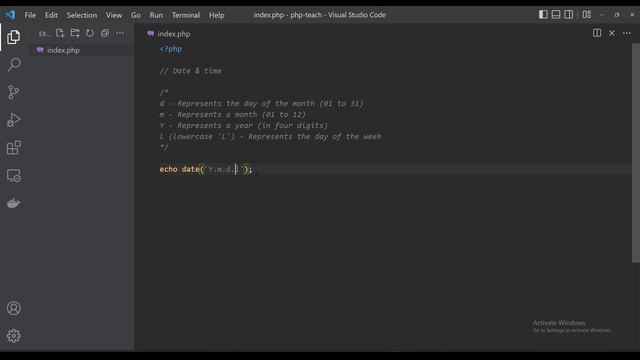
Task: Click the 'day of the month' comment line
Action: pyautogui.click(x=261, y=104)
